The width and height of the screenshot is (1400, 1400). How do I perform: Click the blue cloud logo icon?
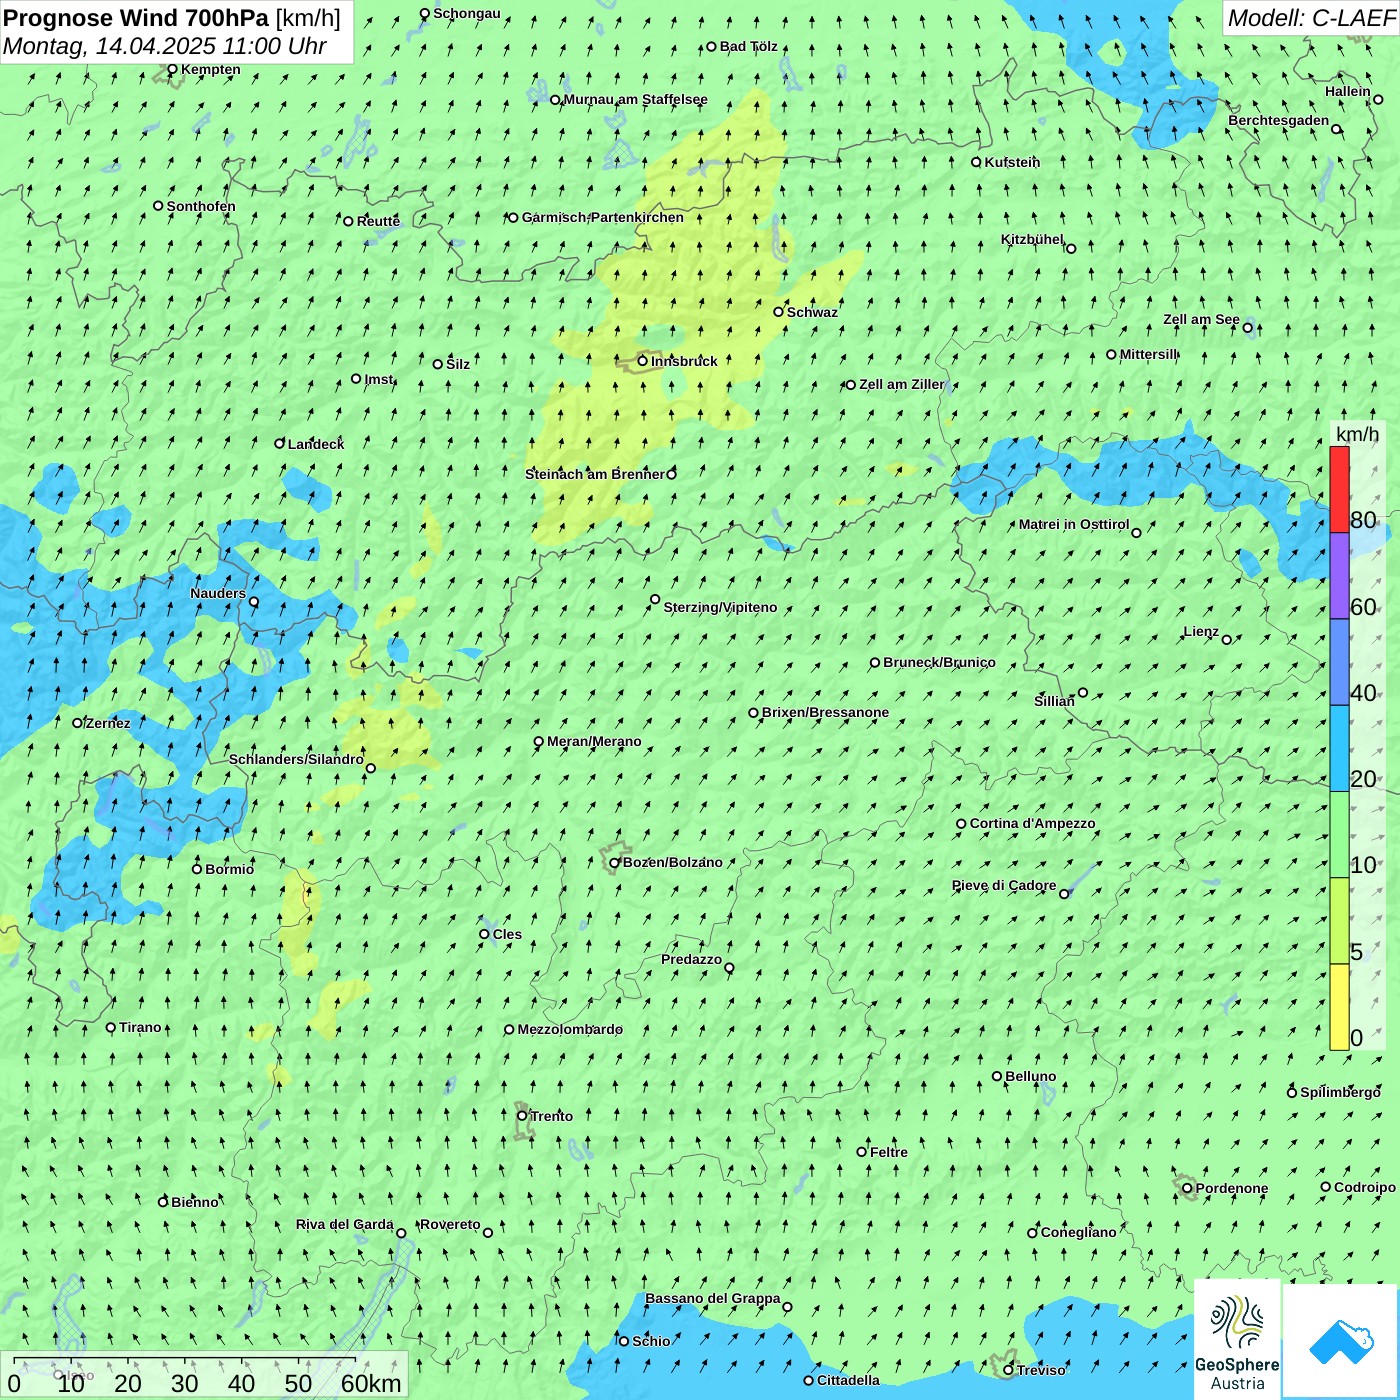click(x=1341, y=1342)
